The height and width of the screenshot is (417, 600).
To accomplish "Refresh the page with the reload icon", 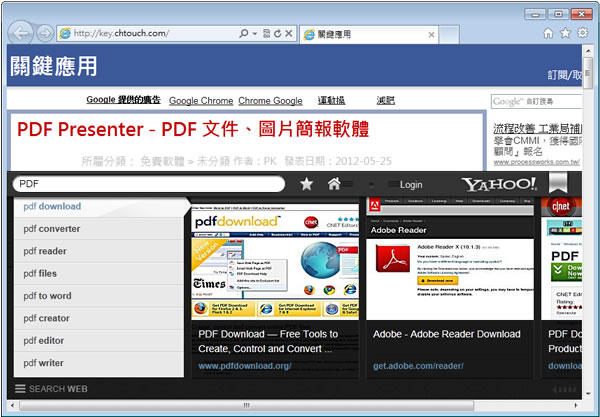I will pyautogui.click(x=277, y=34).
